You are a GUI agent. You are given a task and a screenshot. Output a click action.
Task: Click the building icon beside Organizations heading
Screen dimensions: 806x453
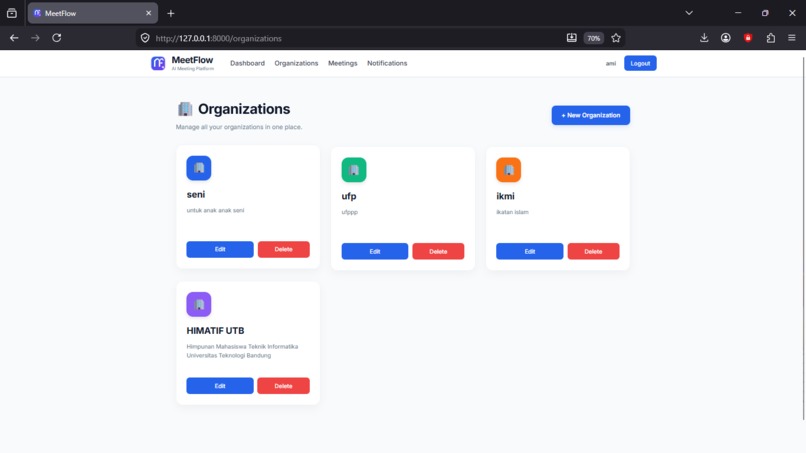[185, 109]
